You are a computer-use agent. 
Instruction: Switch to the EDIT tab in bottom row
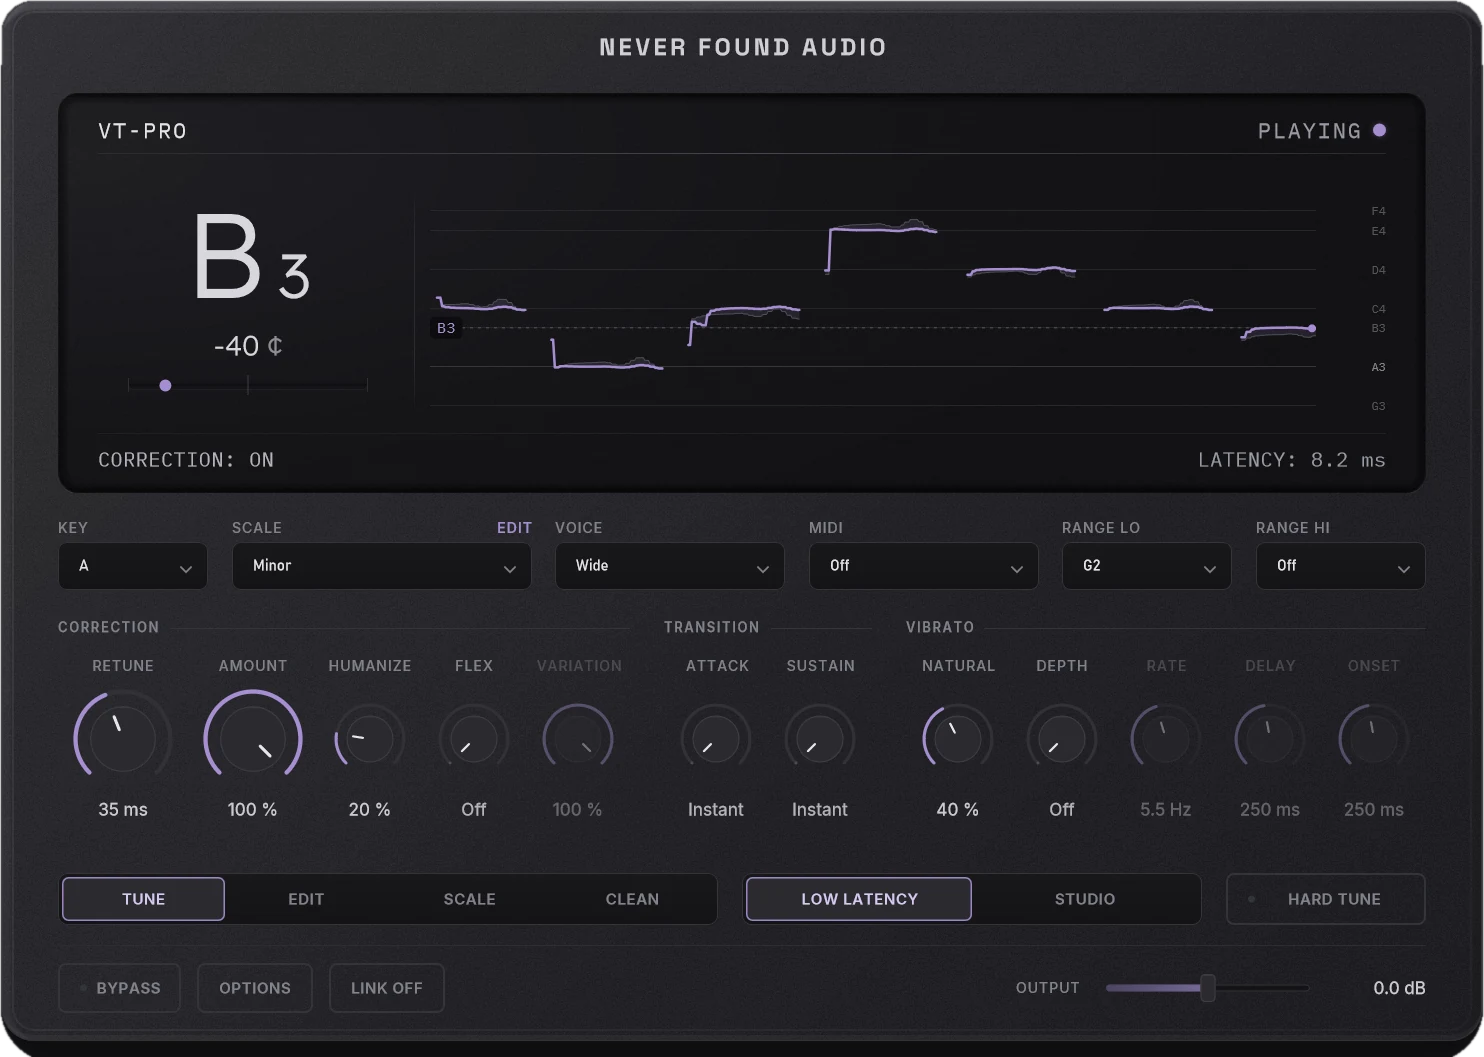[x=306, y=899]
